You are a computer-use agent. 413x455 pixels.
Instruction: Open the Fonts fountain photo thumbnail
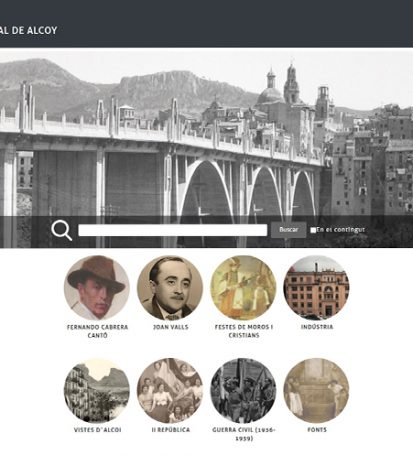(x=317, y=391)
